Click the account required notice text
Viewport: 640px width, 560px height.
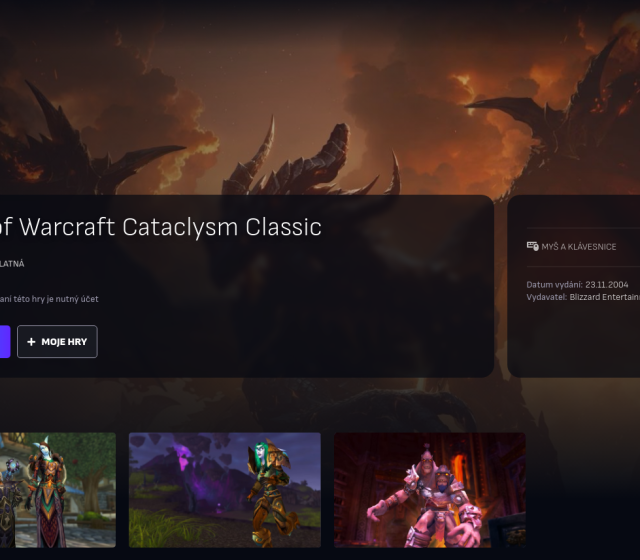tap(49, 299)
